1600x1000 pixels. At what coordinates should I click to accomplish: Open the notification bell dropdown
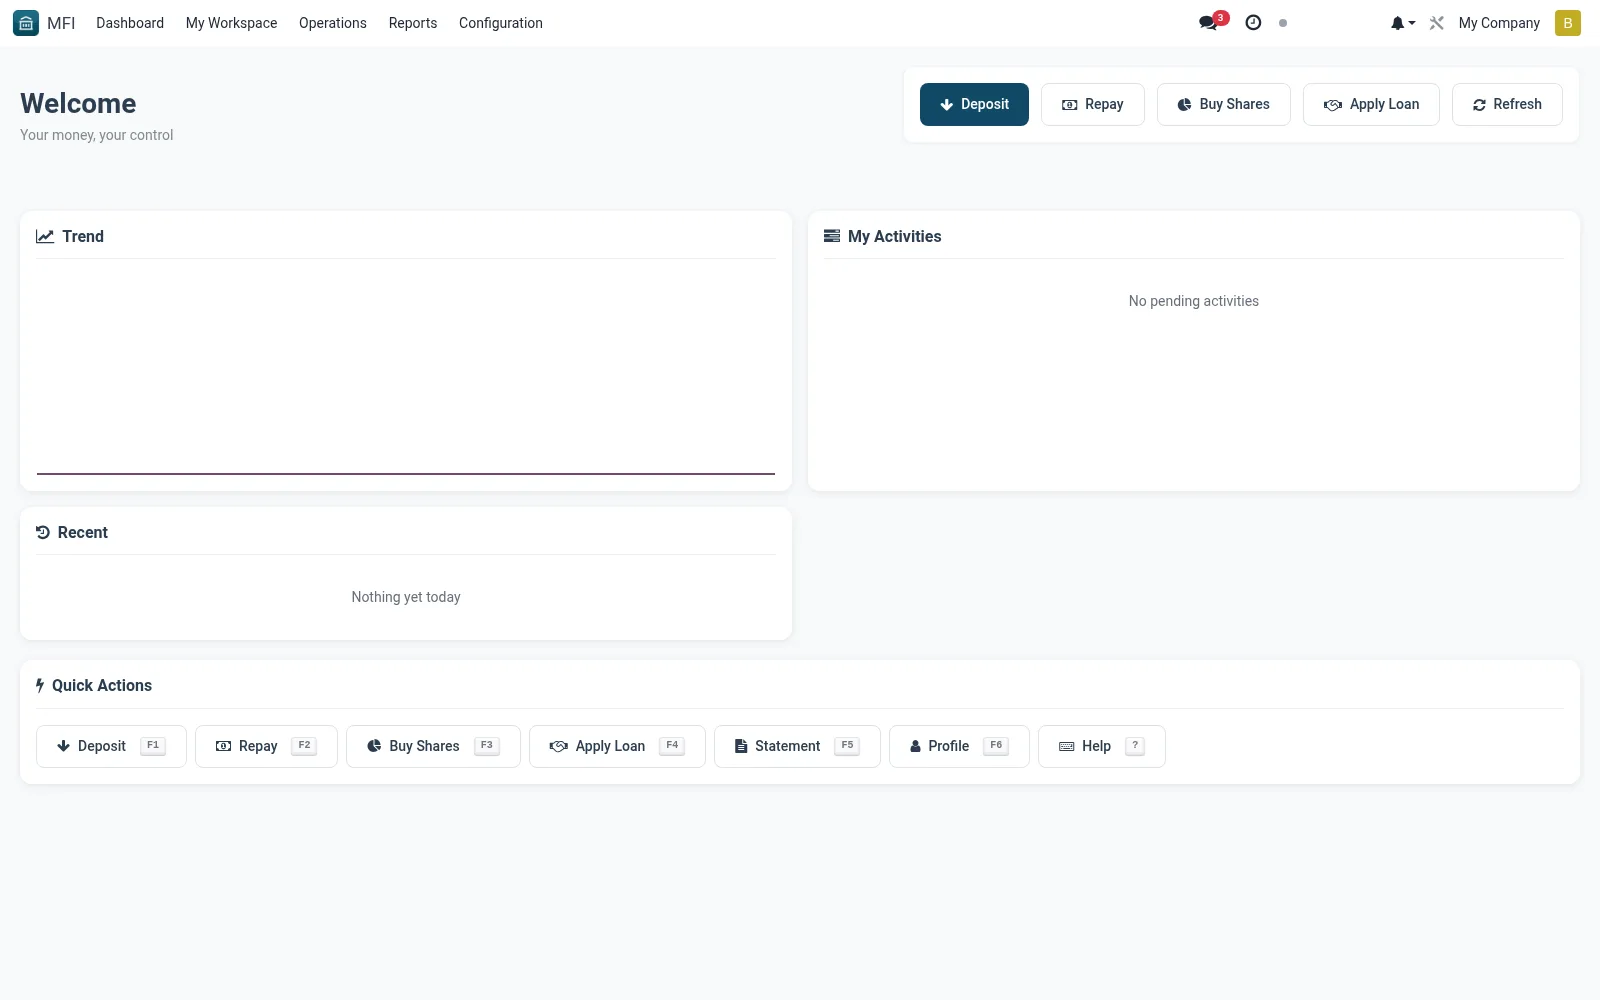1402,23
